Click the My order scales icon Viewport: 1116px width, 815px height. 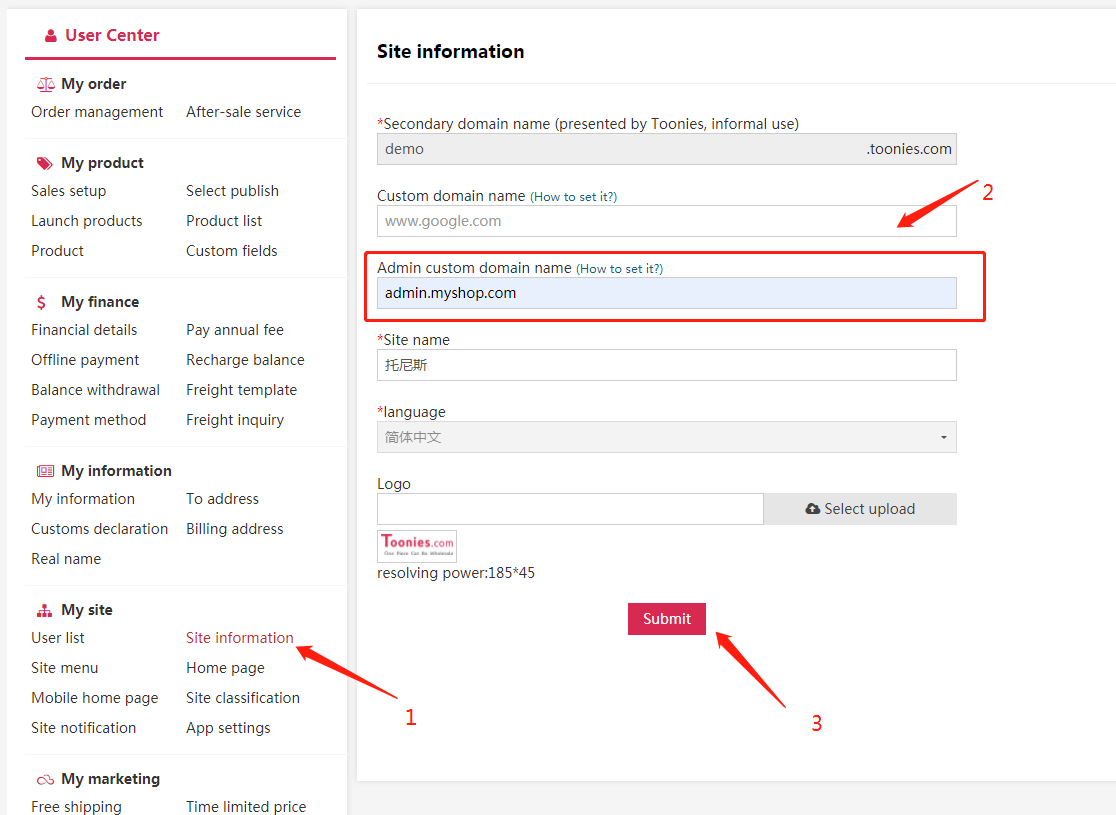45,85
